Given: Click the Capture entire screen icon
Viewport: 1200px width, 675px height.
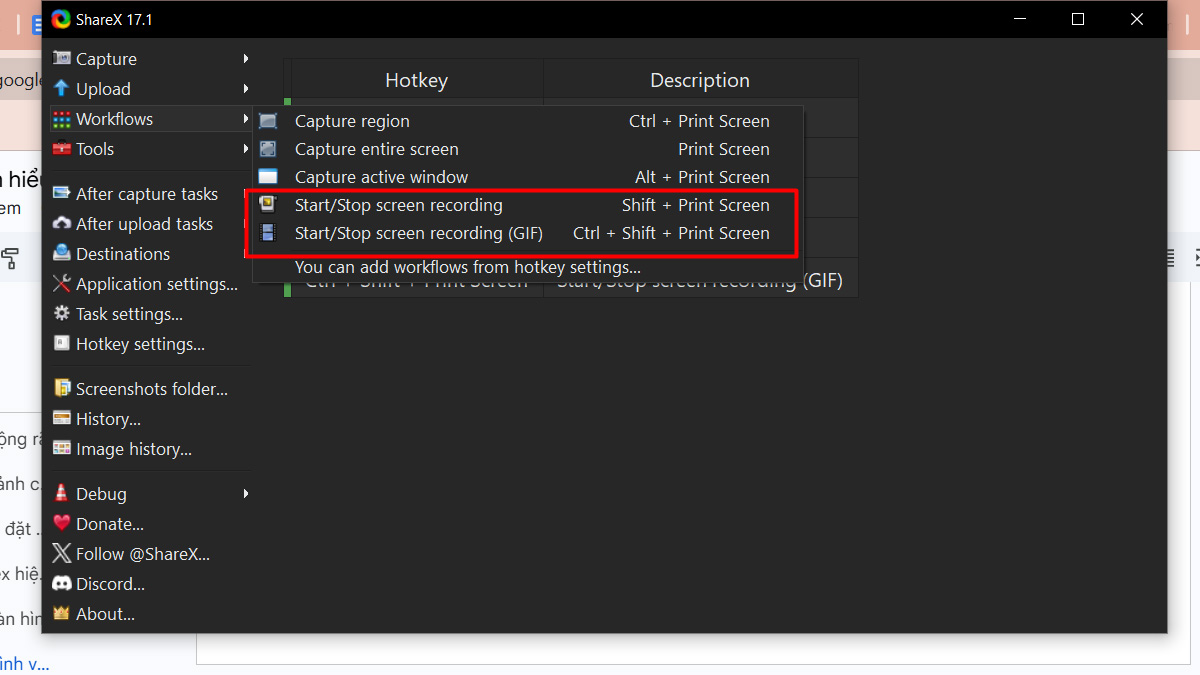Looking at the screenshot, I should pyautogui.click(x=268, y=149).
